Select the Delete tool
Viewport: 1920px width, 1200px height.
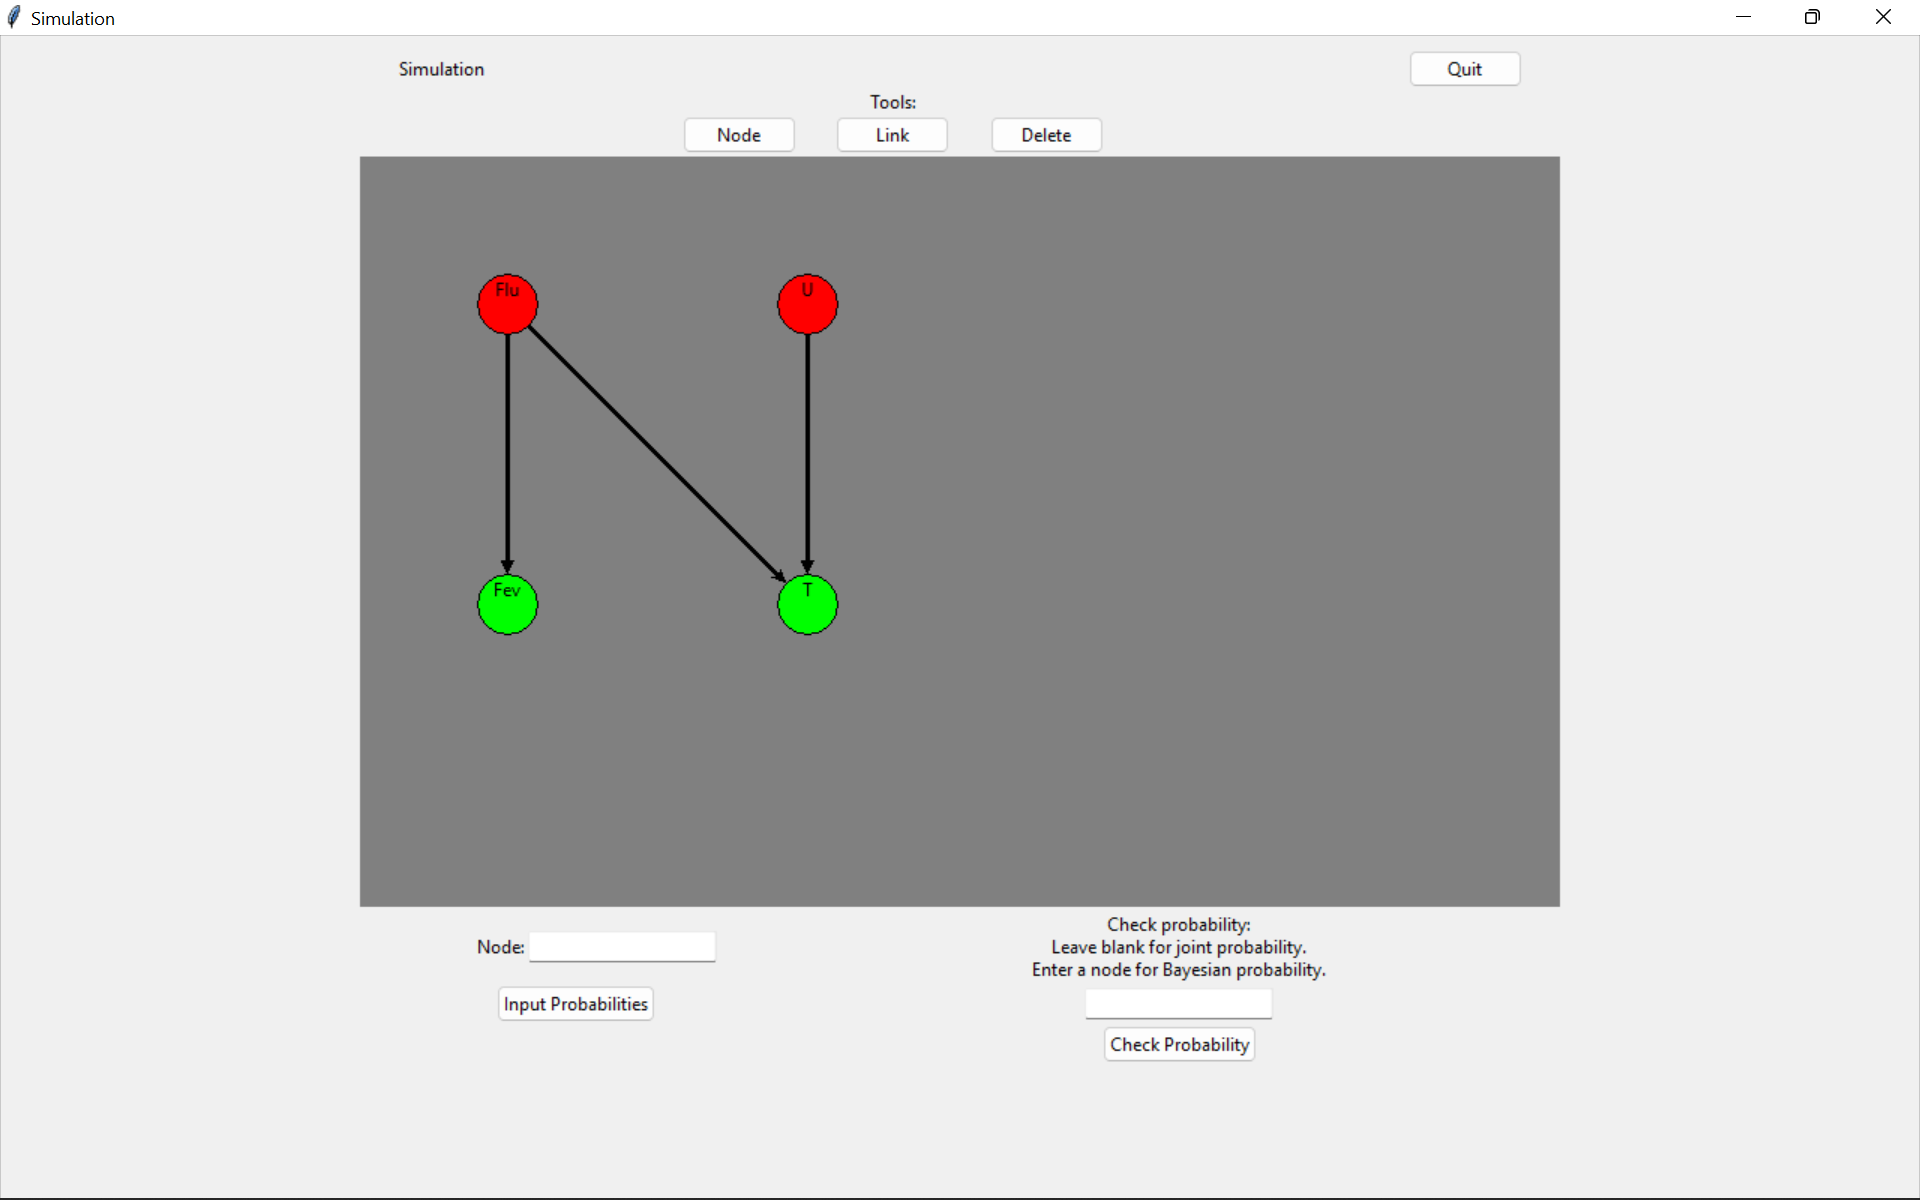click(1046, 134)
